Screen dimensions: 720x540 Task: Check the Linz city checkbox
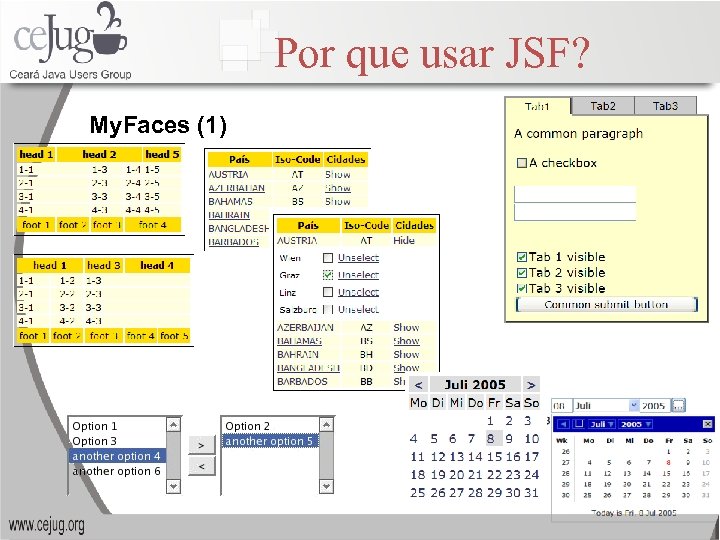tap(327, 292)
